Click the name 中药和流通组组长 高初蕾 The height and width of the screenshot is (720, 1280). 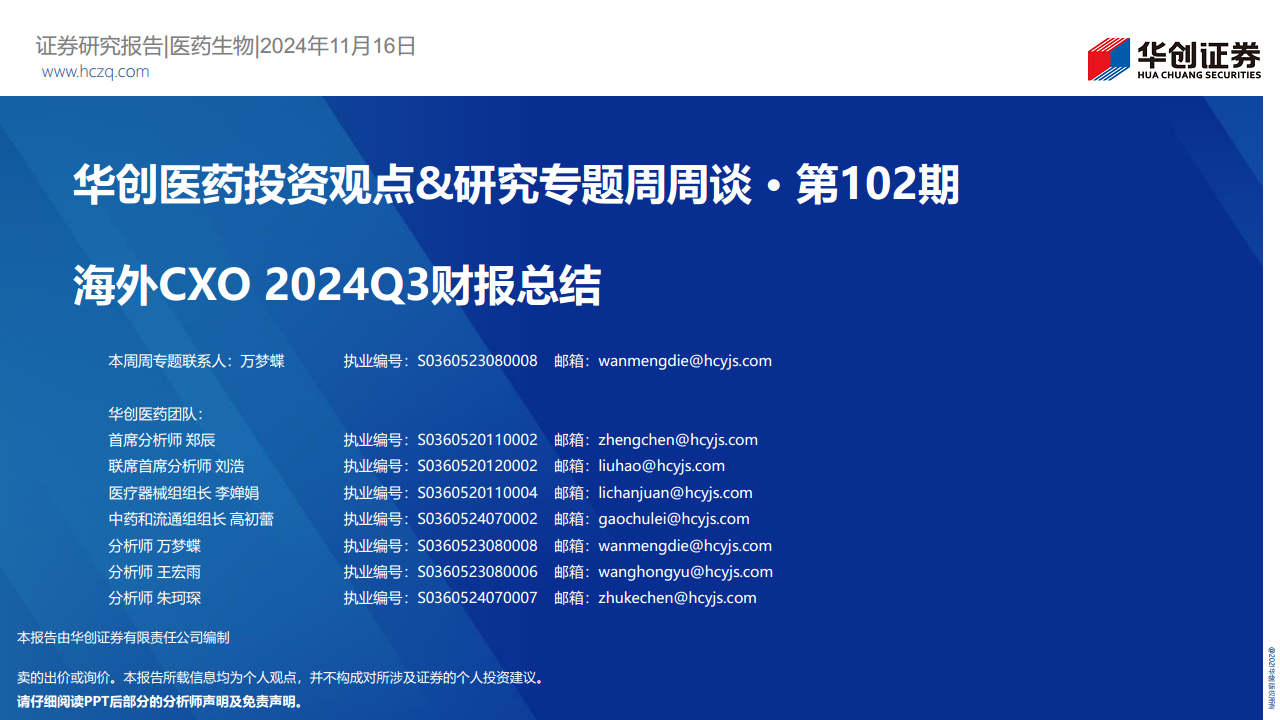coord(191,519)
